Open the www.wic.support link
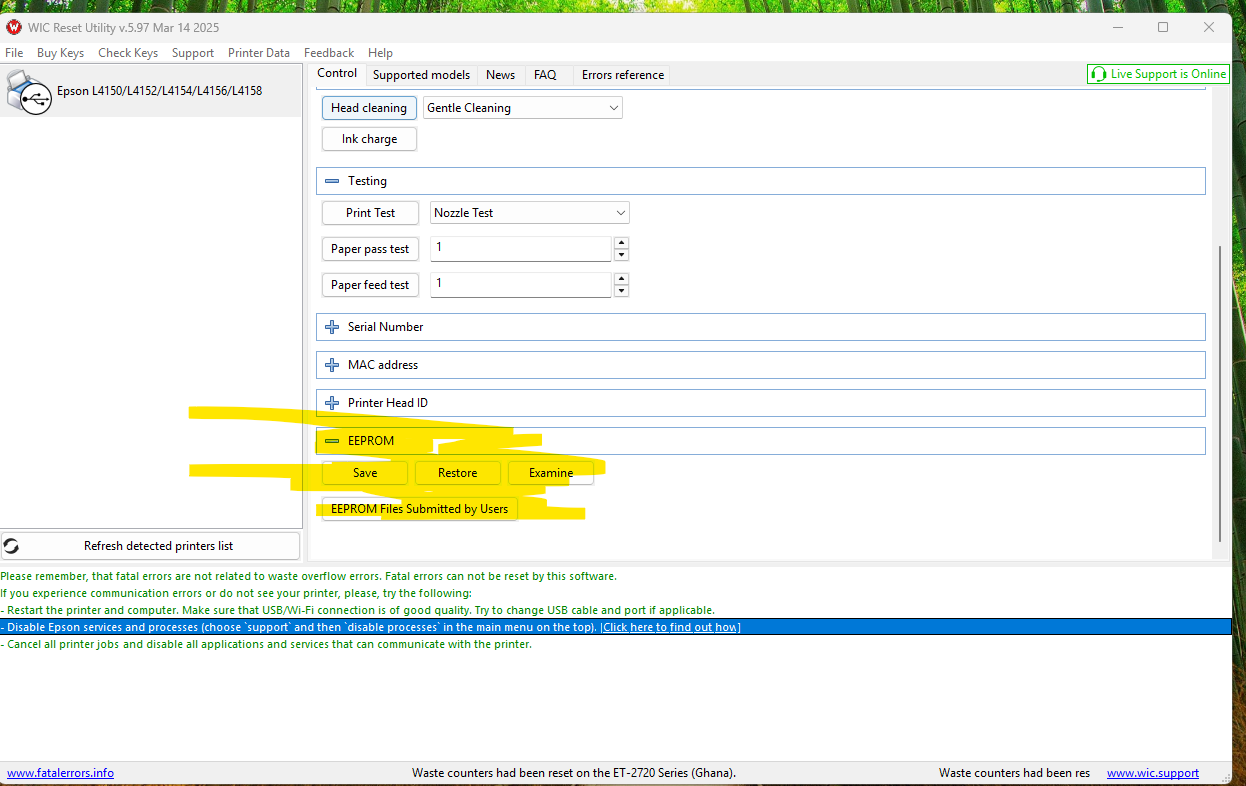 click(x=1153, y=773)
